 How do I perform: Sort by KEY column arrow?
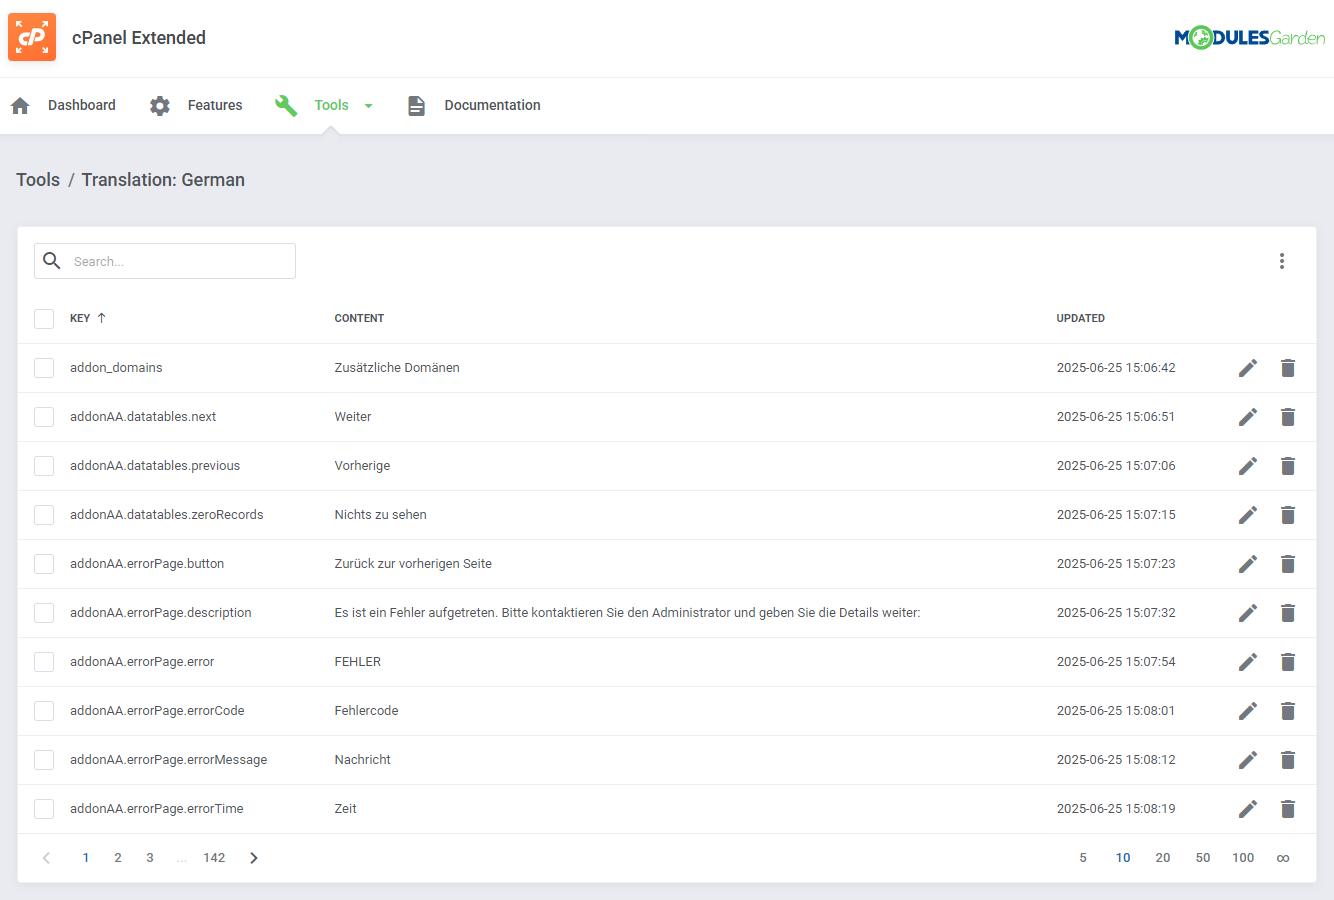[101, 318]
